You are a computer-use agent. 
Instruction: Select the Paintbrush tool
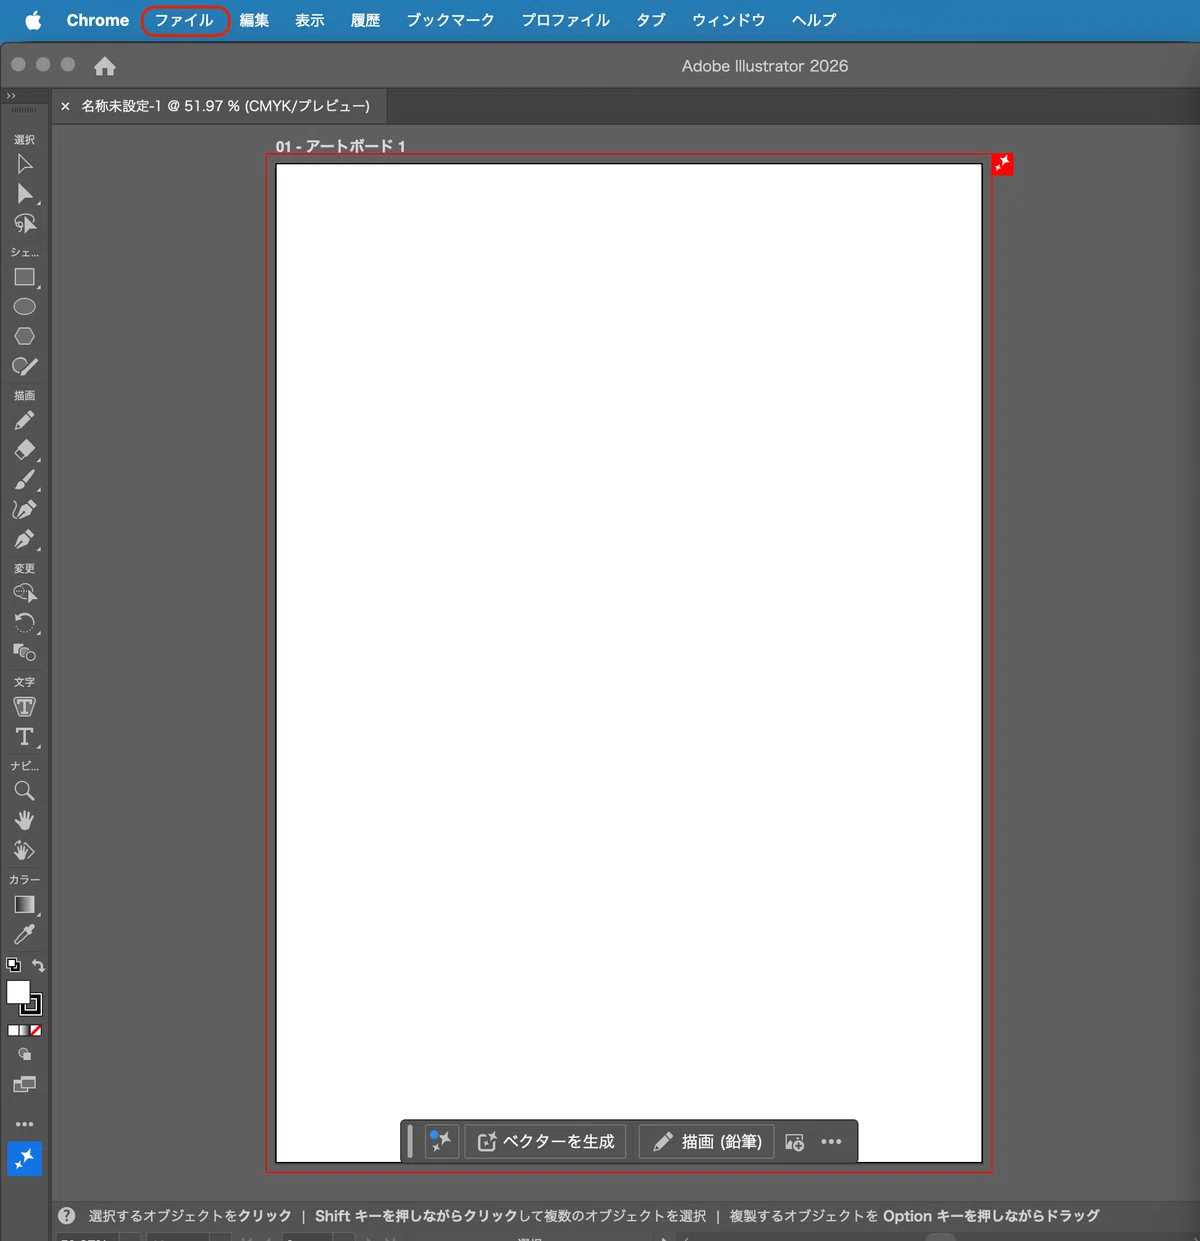click(25, 480)
